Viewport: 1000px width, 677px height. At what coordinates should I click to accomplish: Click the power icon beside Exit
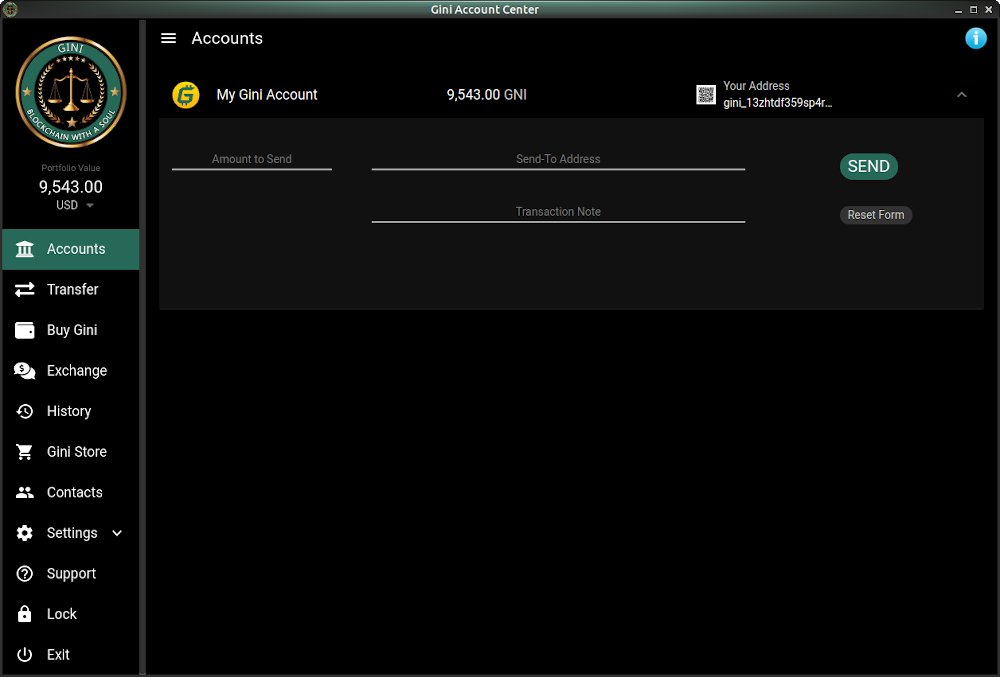[25, 655]
